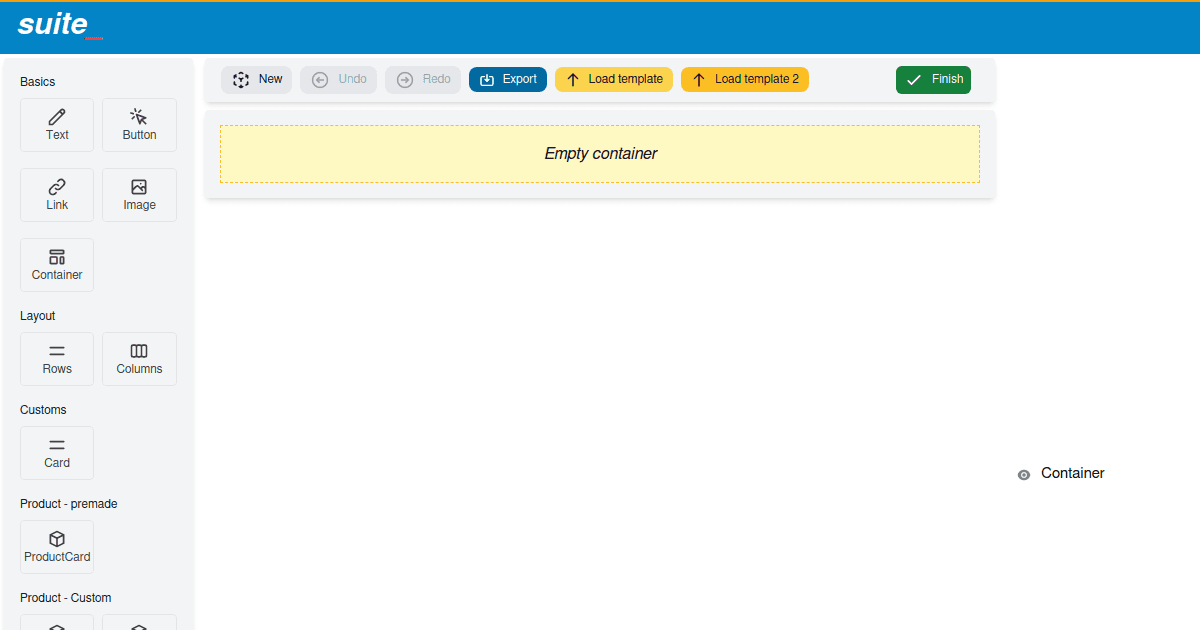Select the Card block under Customs

56,452
